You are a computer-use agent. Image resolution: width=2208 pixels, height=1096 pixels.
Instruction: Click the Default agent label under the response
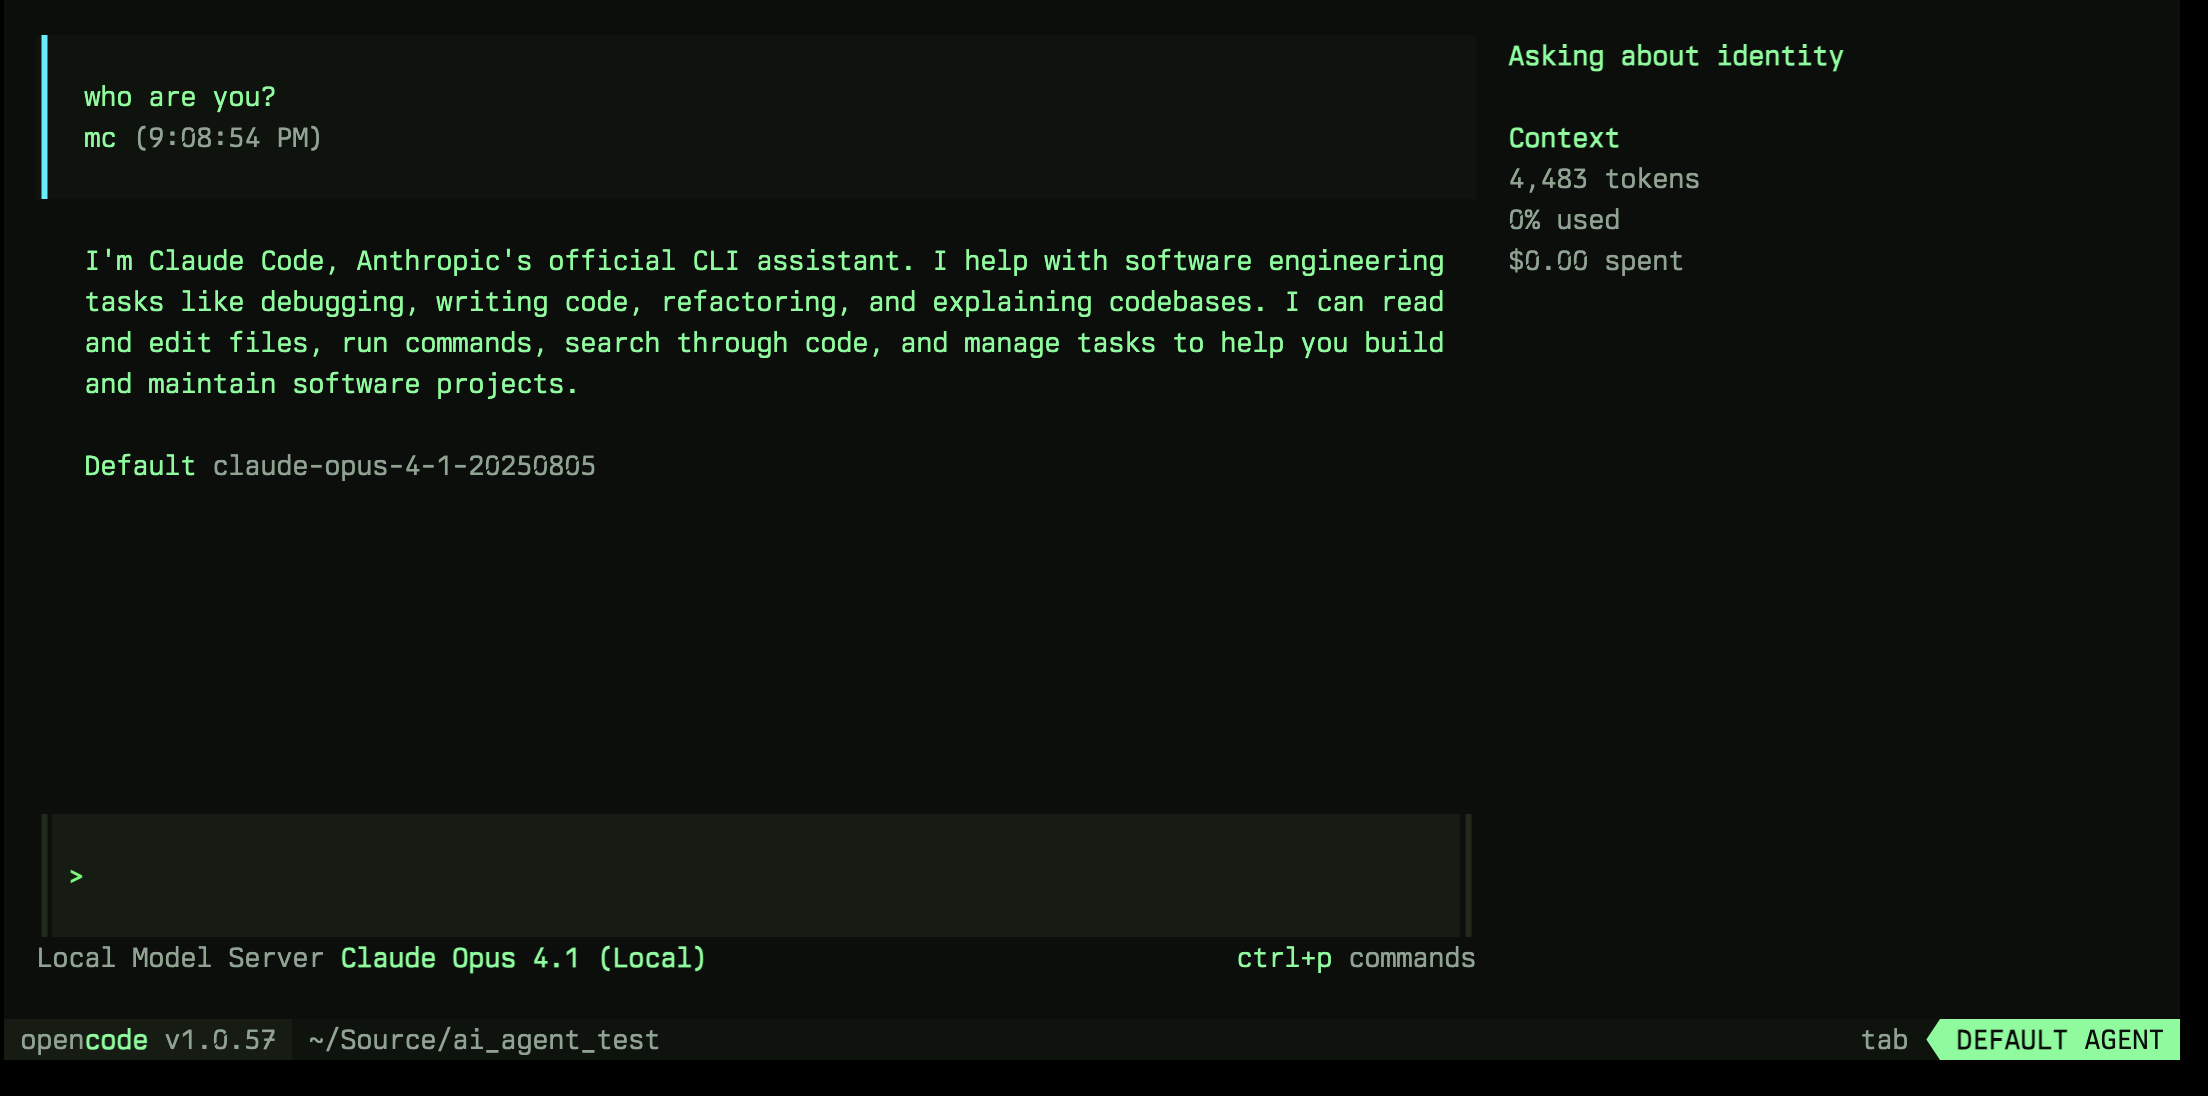[139, 466]
